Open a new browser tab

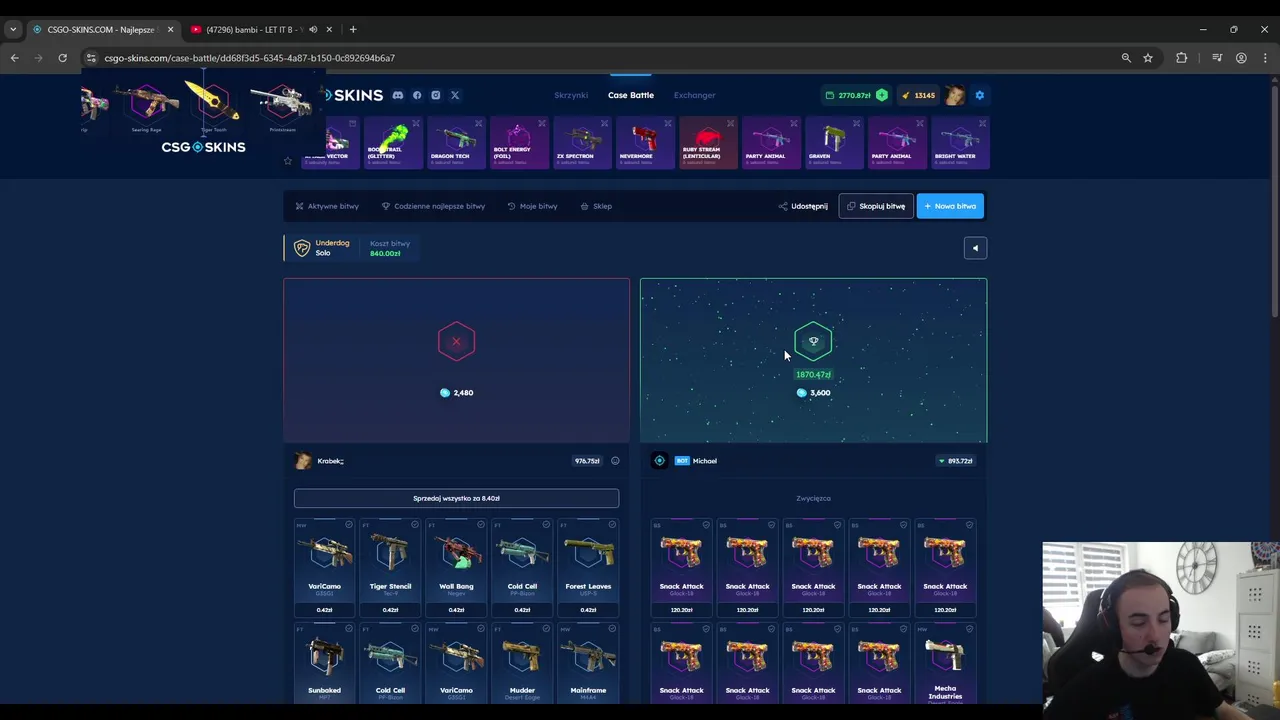[353, 29]
